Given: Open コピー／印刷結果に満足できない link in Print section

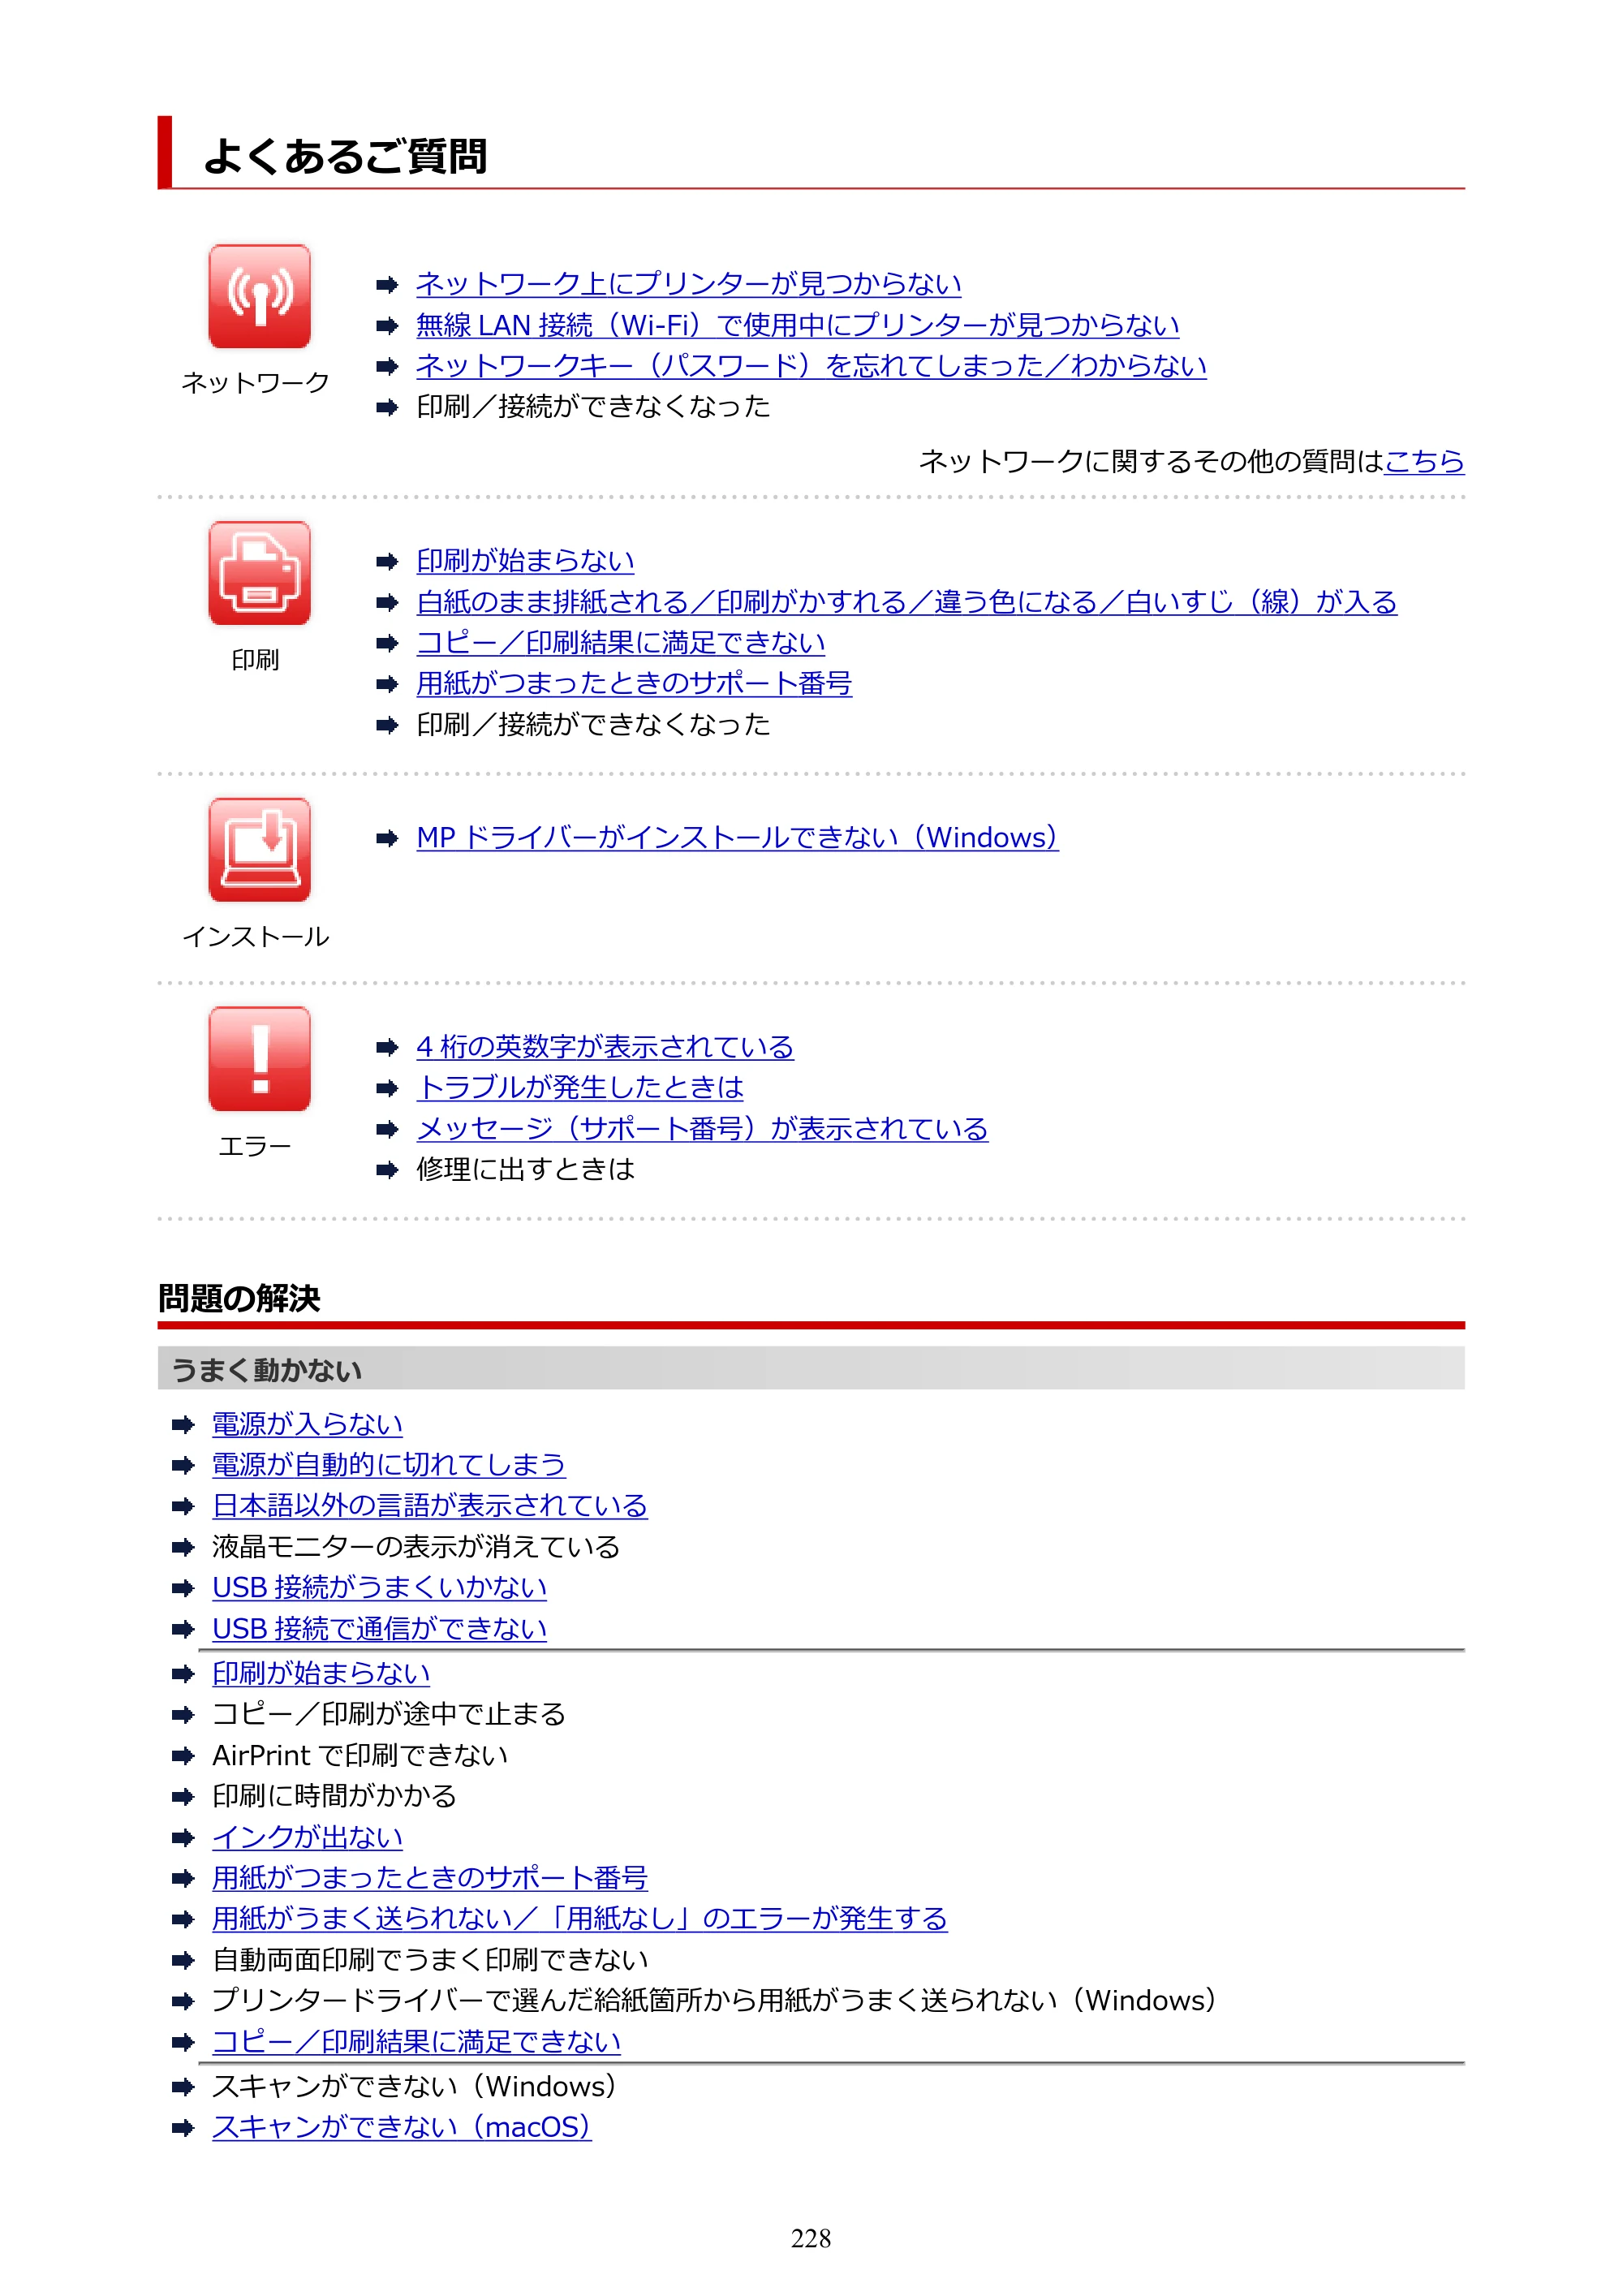Looking at the screenshot, I should coord(620,643).
